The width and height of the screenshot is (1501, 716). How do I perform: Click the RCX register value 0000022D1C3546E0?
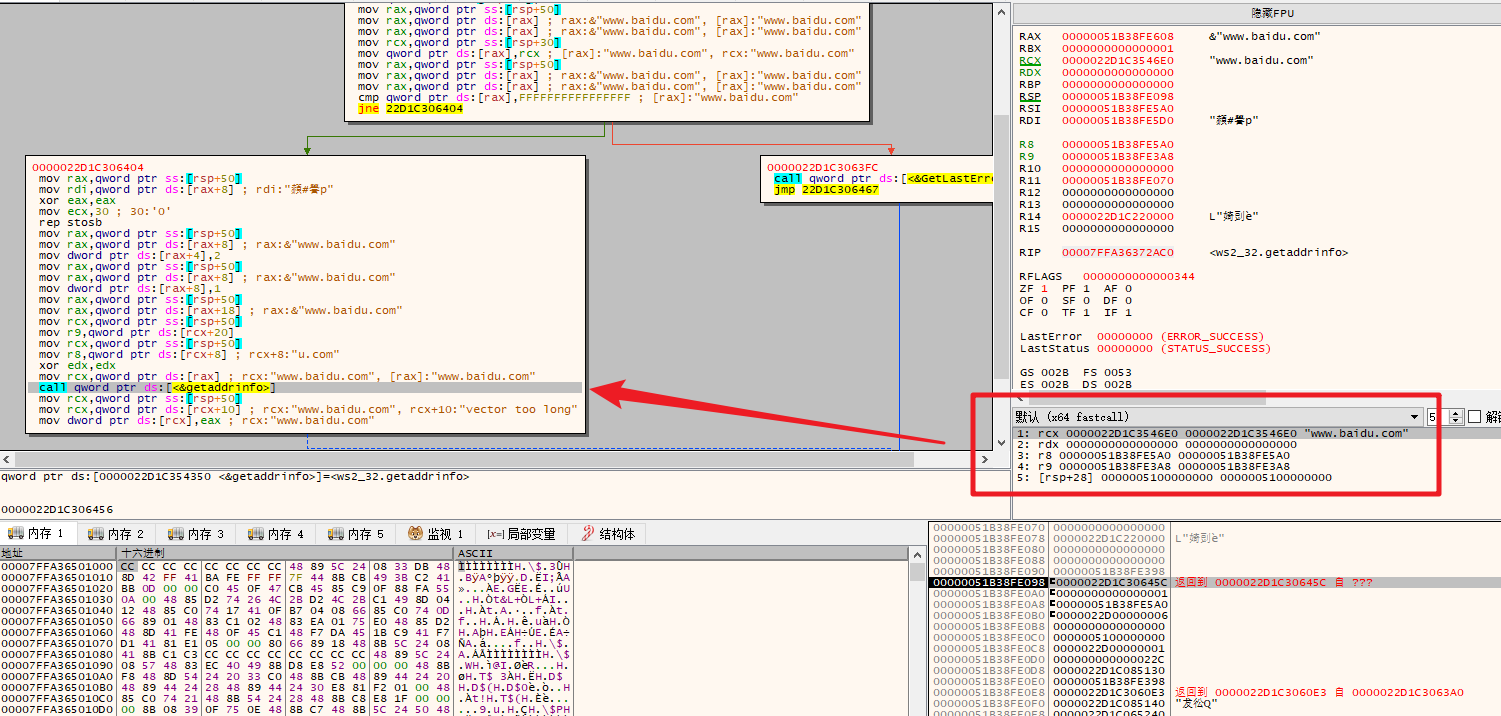1118,60
